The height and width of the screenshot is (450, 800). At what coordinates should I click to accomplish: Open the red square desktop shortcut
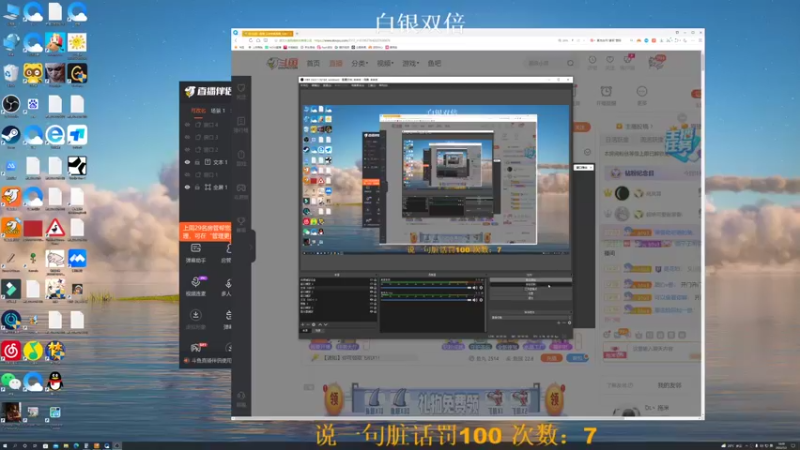pyautogui.click(x=33, y=228)
